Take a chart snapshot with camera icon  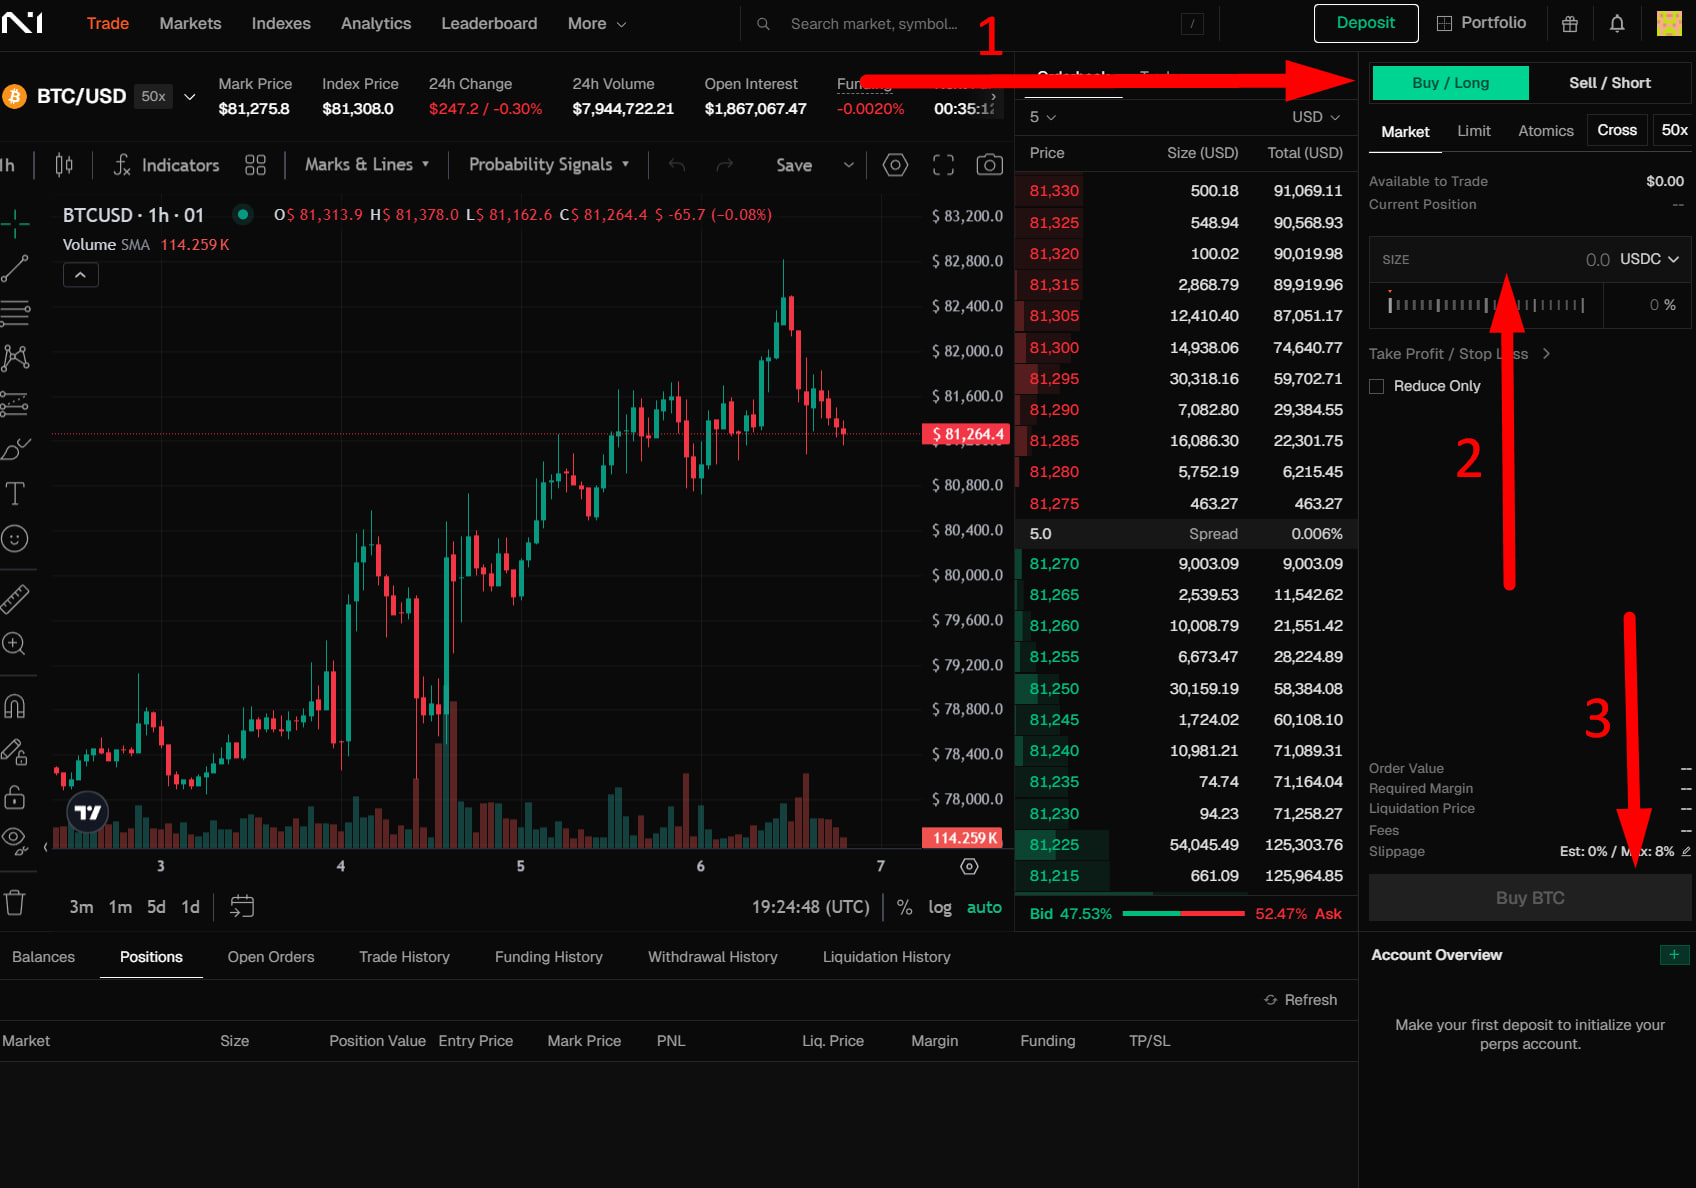pos(989,165)
